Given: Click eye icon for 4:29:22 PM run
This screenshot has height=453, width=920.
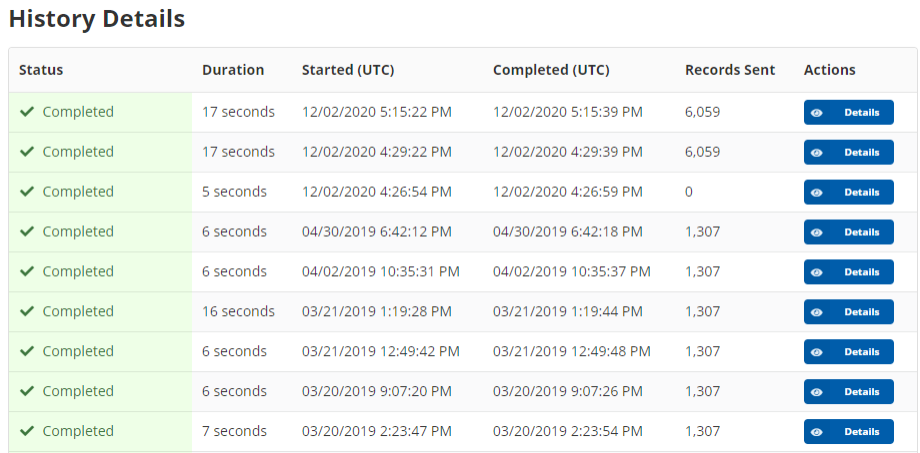Looking at the screenshot, I should pyautogui.click(x=817, y=153).
